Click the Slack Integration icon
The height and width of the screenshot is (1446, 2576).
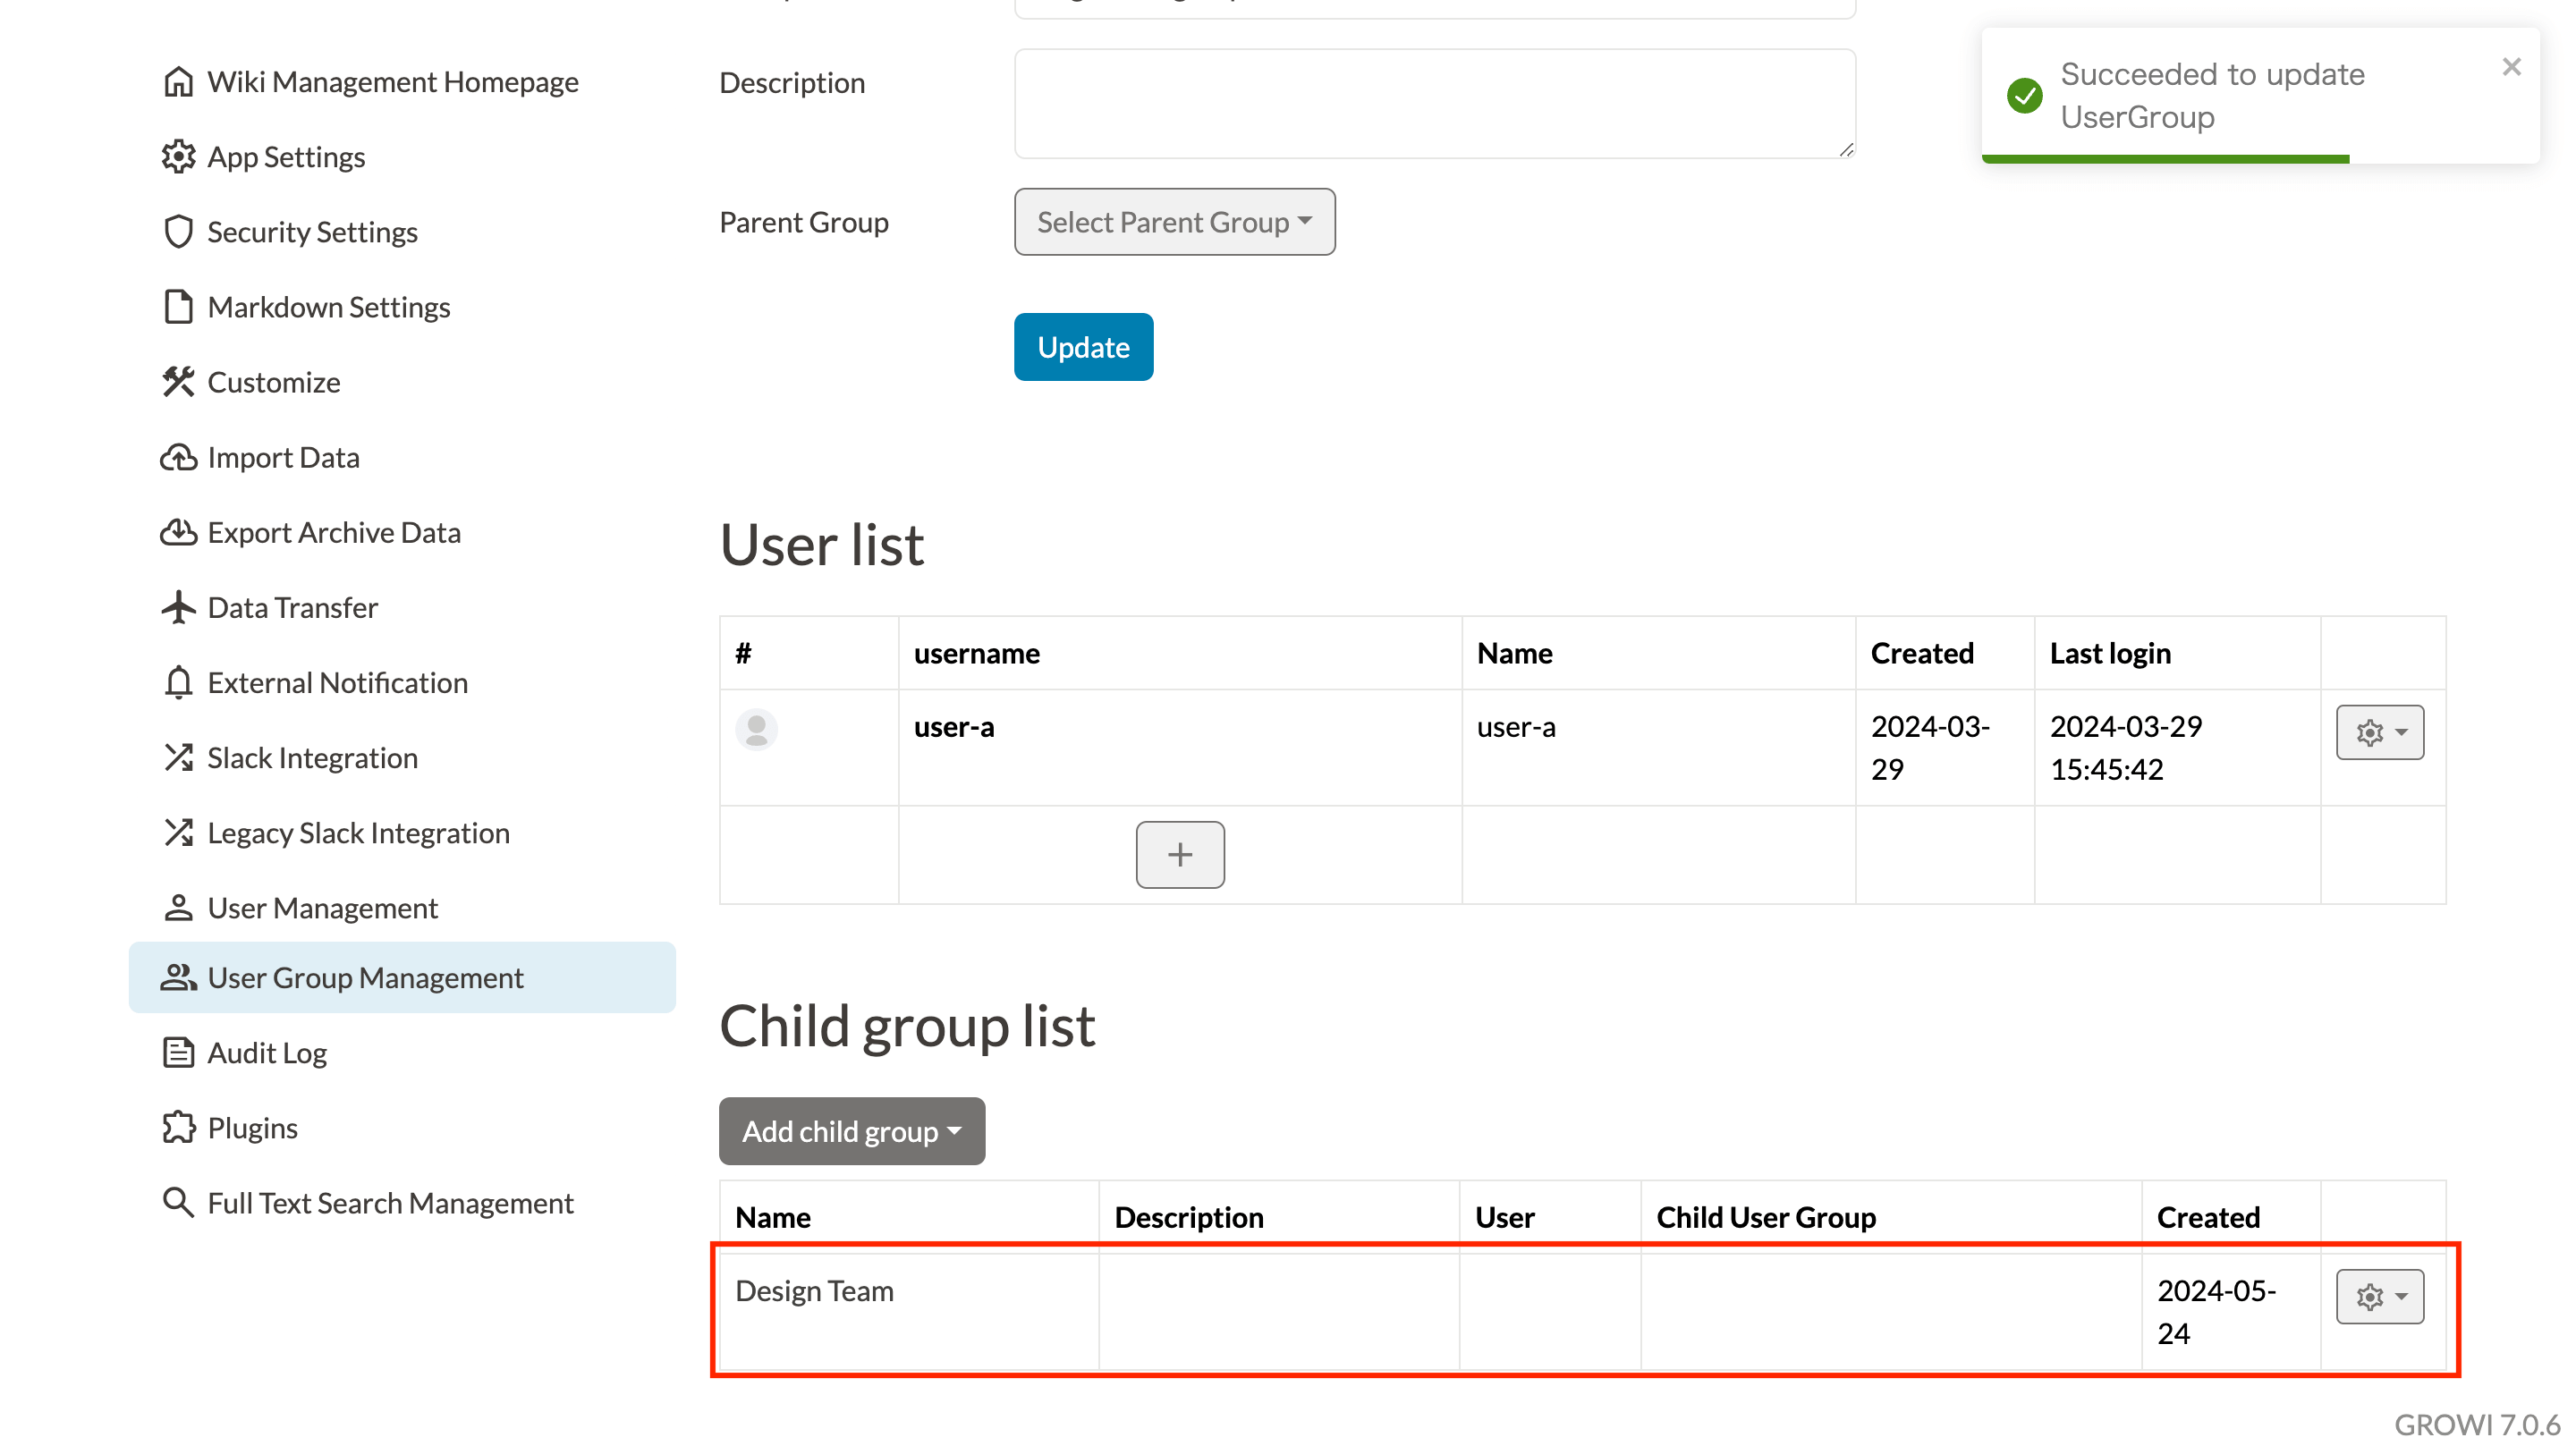coord(177,757)
